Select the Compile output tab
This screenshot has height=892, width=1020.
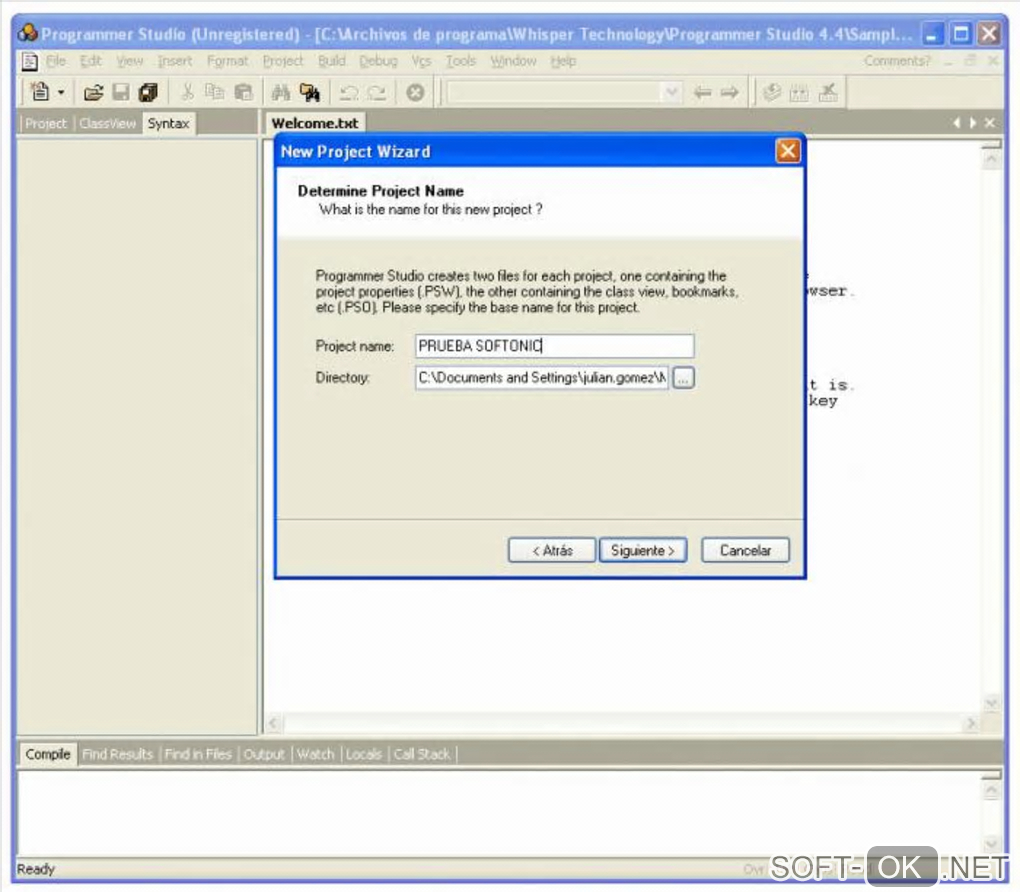pos(47,754)
